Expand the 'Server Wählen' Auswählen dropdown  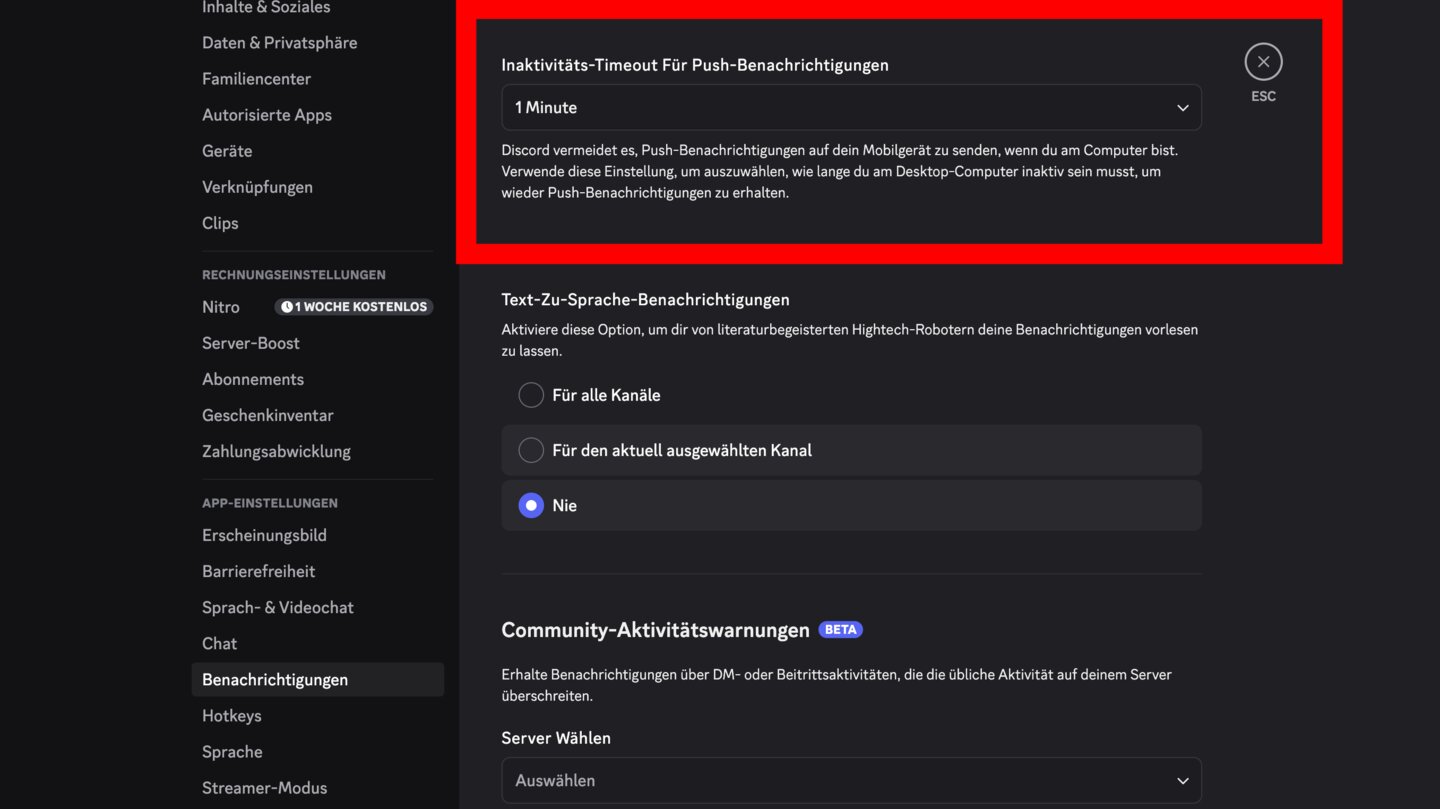pos(850,780)
